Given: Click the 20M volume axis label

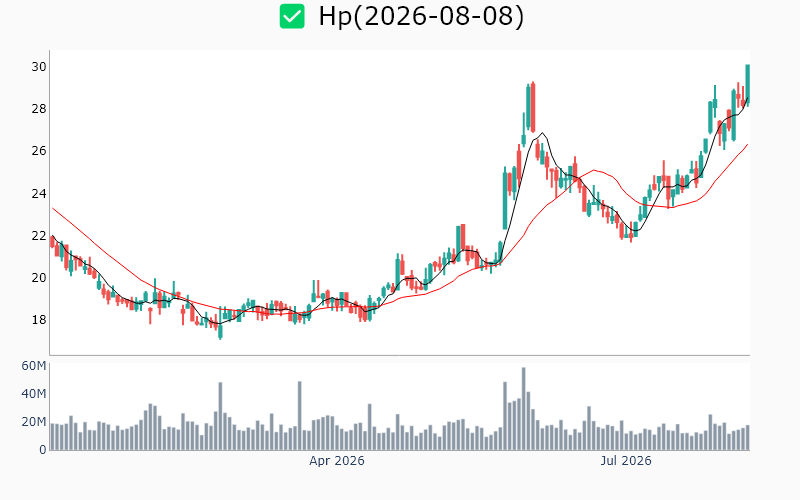Looking at the screenshot, I should pyautogui.click(x=34, y=422).
